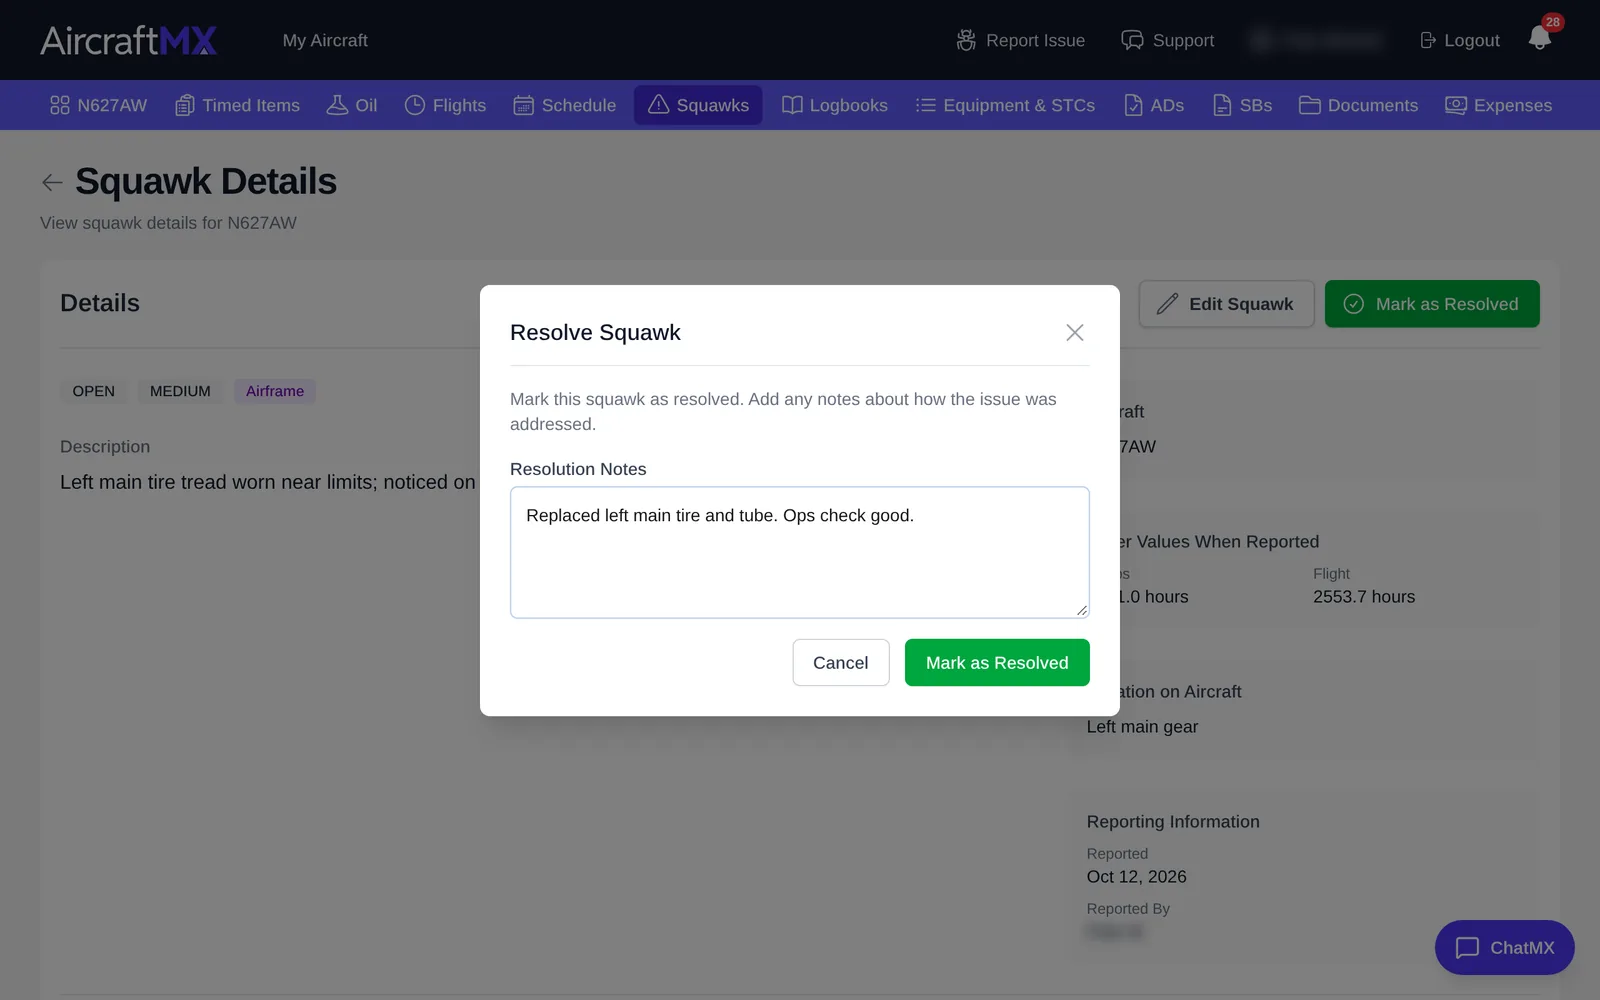
Task: Open the Timed Items tab label
Action: 251,105
